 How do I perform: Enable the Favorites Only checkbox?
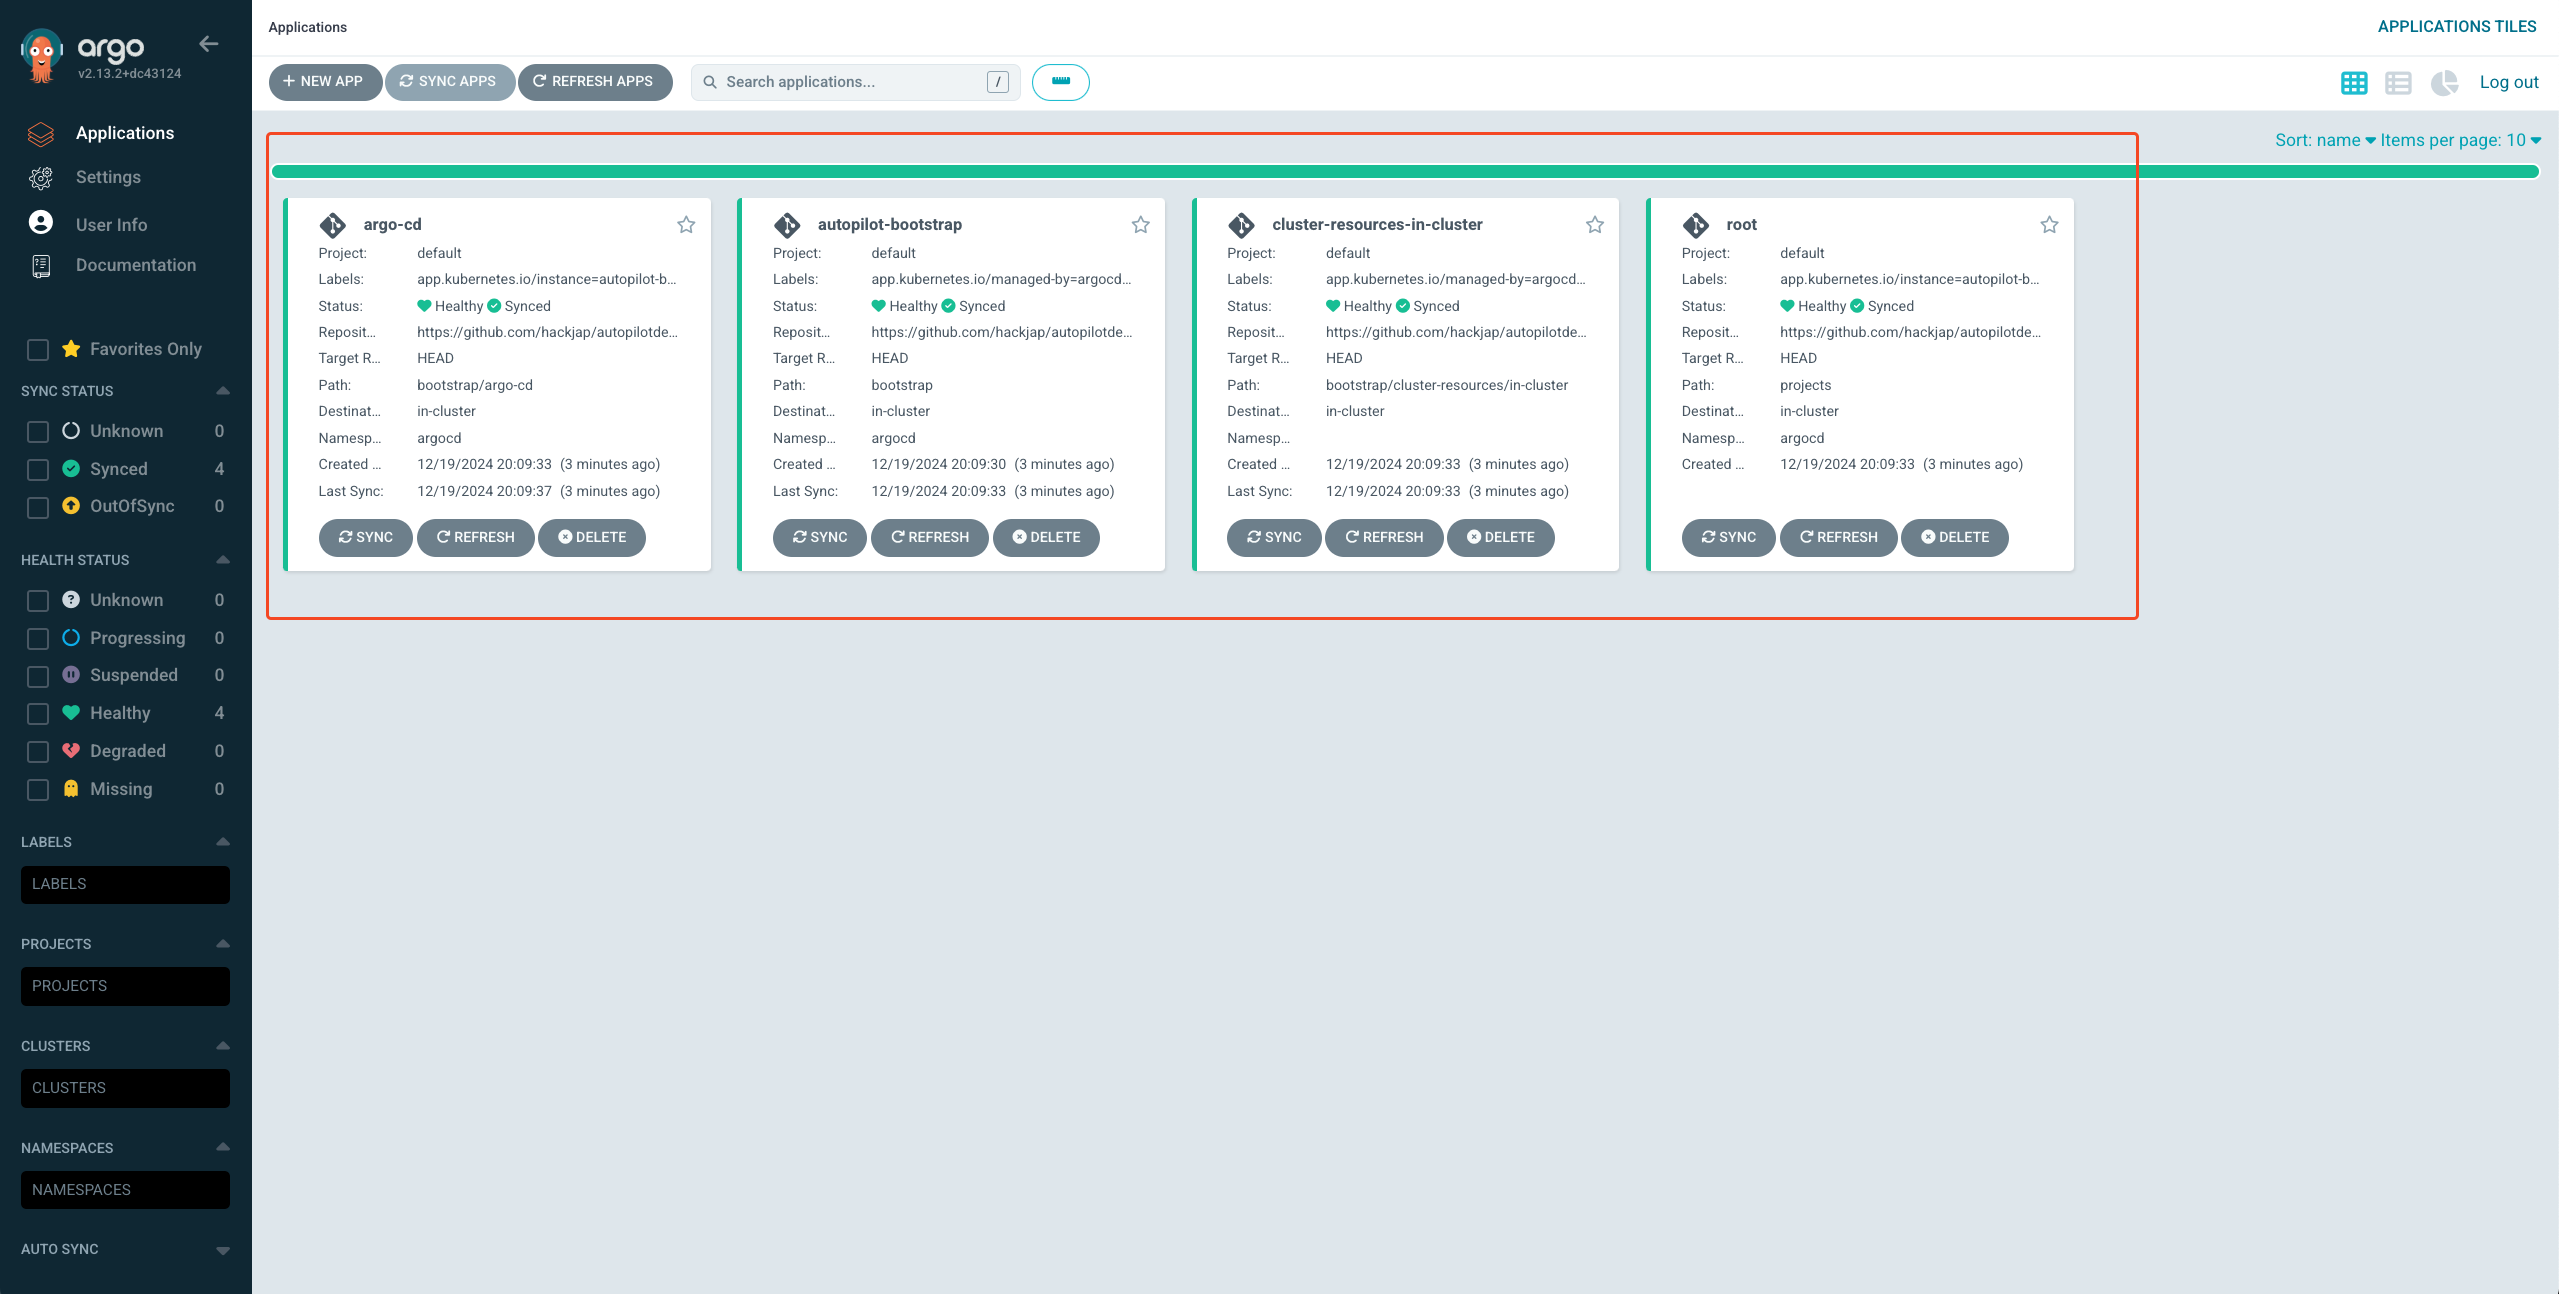point(38,350)
